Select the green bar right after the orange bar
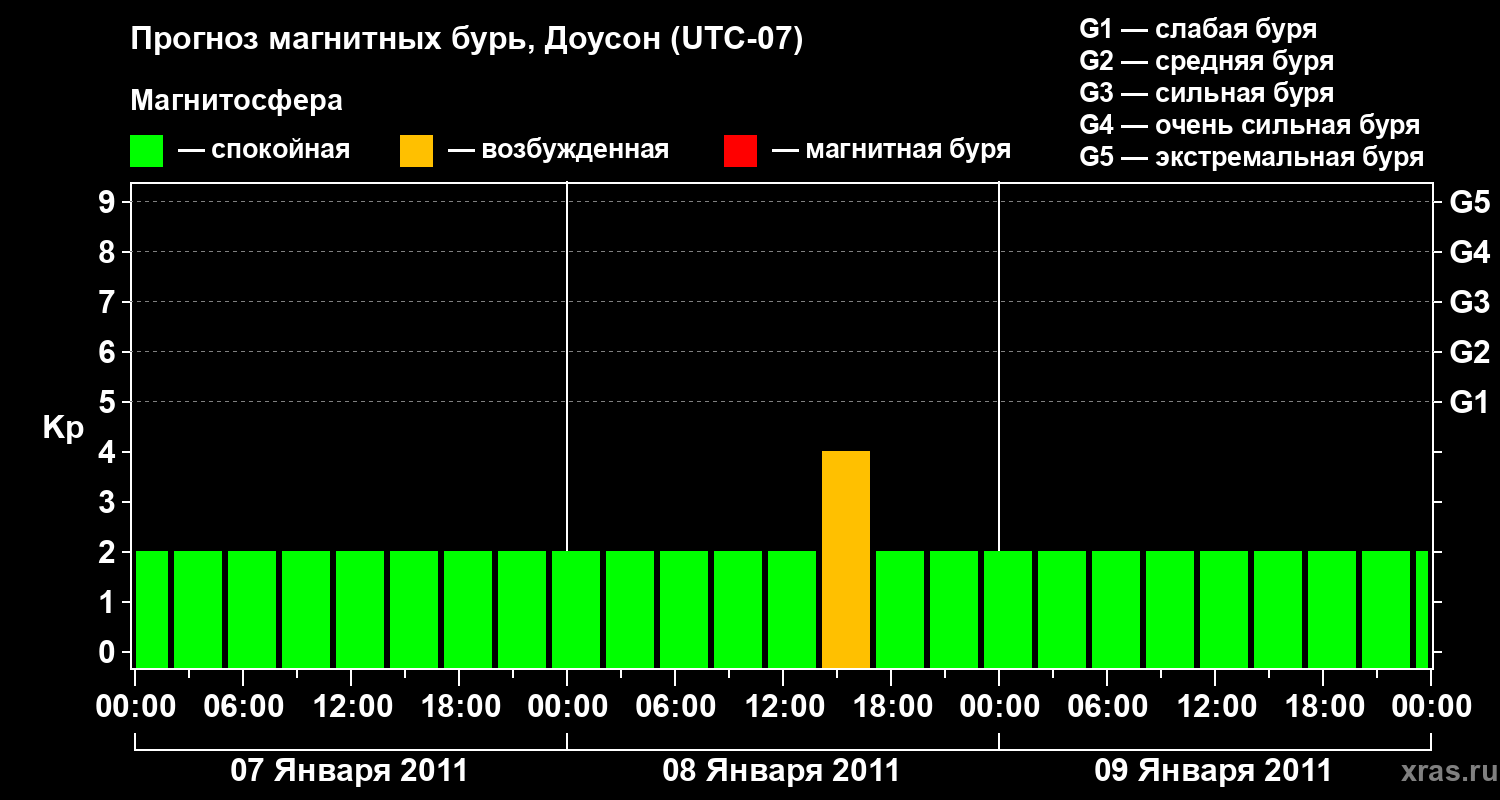Viewport: 1500px width, 800px height. click(900, 609)
